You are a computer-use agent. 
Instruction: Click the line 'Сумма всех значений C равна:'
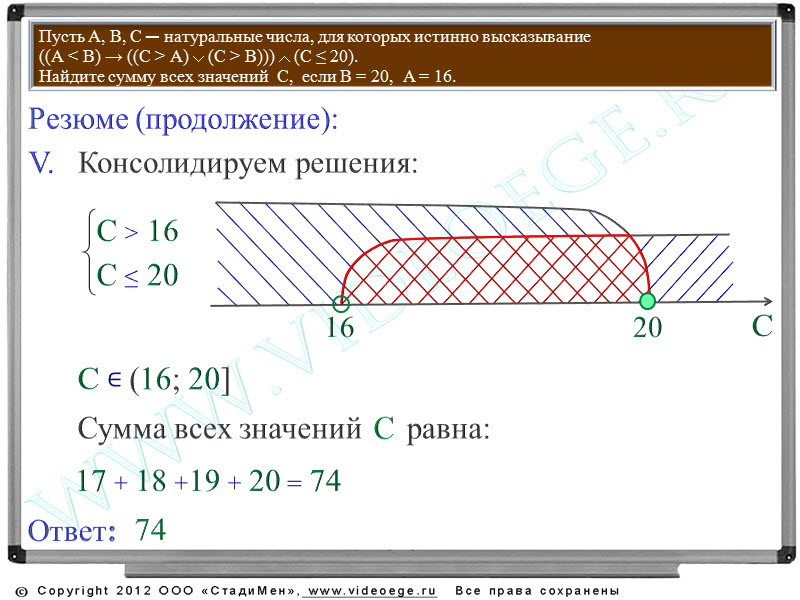(x=283, y=429)
